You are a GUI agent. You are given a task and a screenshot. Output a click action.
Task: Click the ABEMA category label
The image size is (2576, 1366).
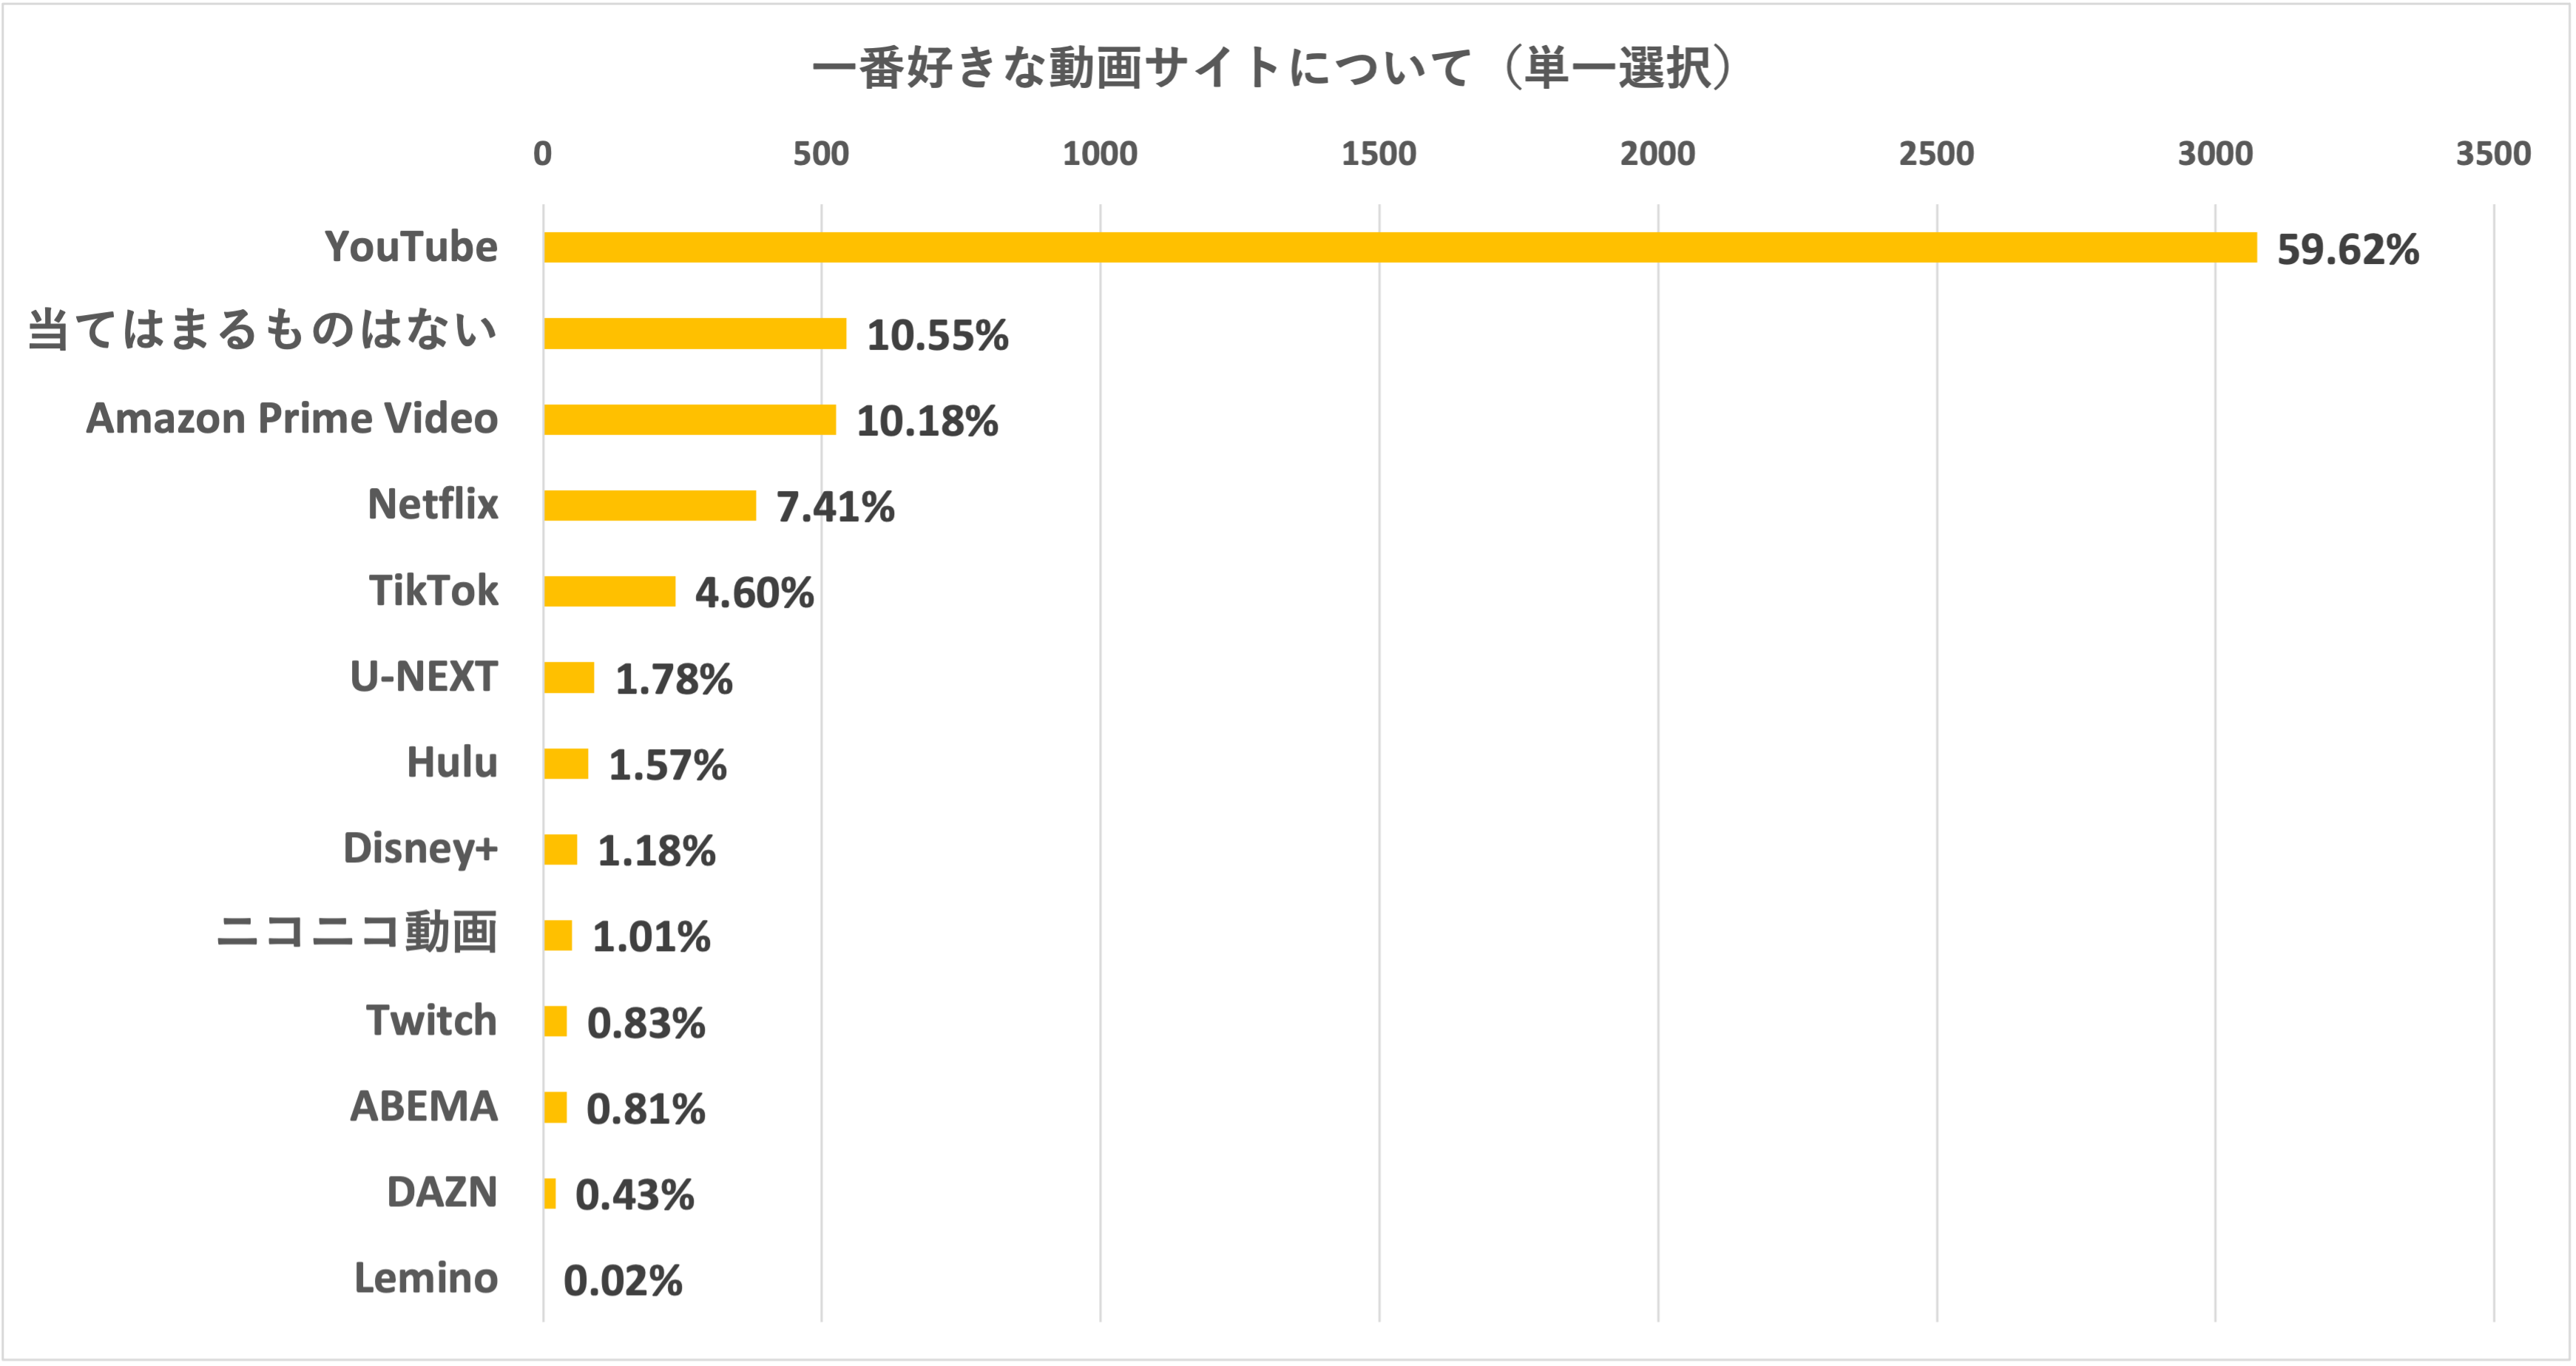(423, 1106)
